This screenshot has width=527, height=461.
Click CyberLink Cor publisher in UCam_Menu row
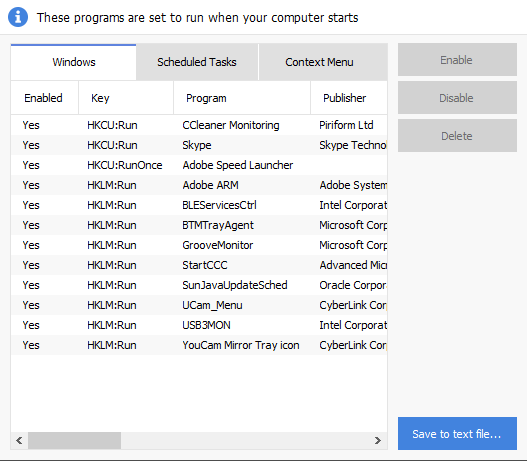click(353, 305)
